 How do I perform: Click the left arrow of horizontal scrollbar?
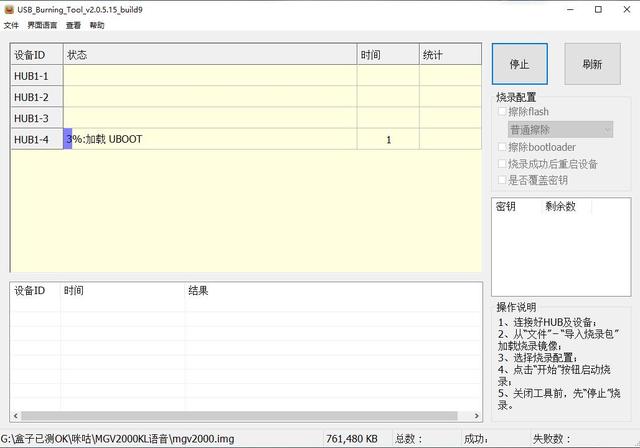tap(16, 416)
